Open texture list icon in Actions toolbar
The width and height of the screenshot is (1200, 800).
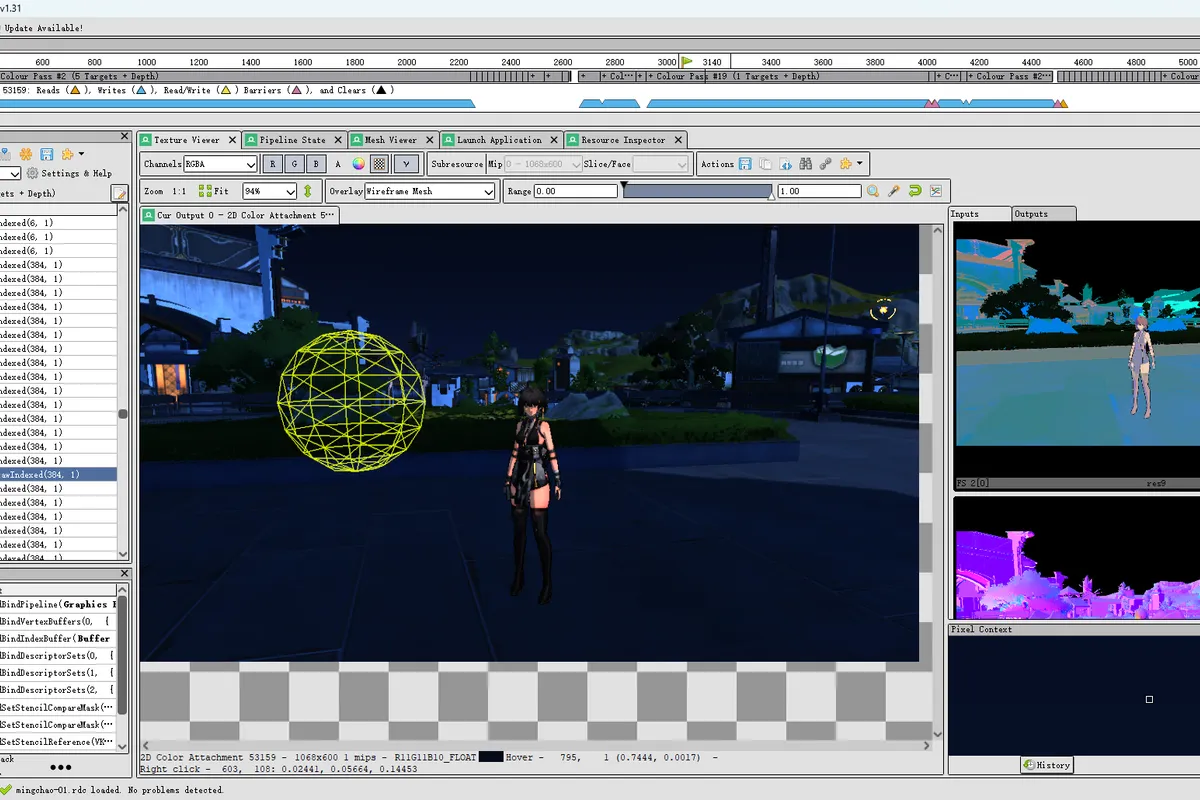coord(786,164)
